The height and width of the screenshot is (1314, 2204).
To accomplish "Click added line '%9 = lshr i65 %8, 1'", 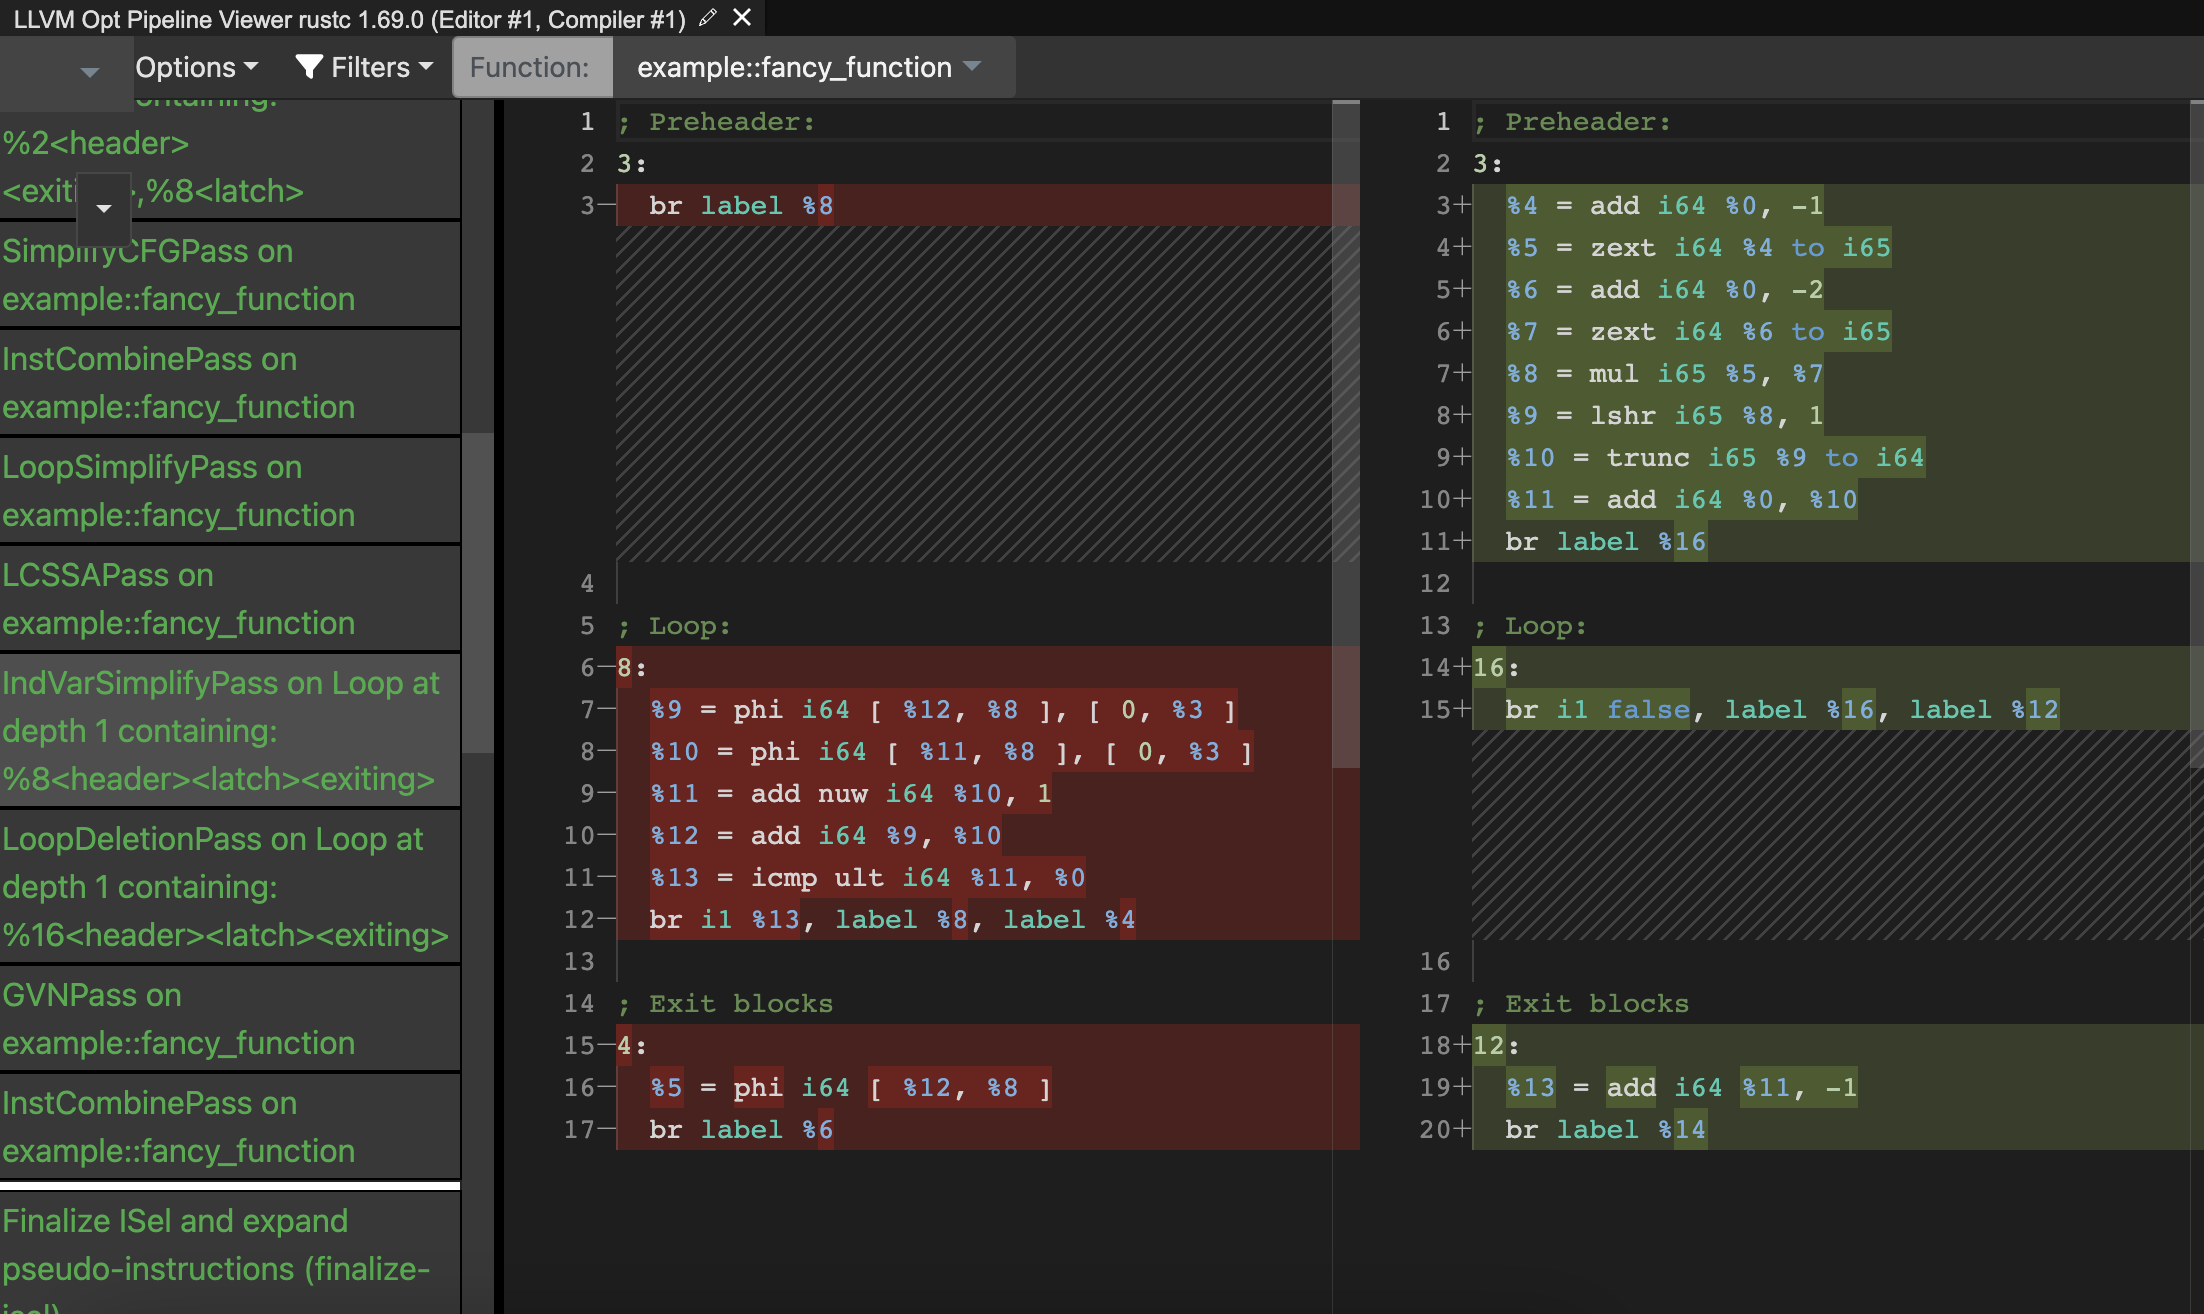I will [1665, 415].
